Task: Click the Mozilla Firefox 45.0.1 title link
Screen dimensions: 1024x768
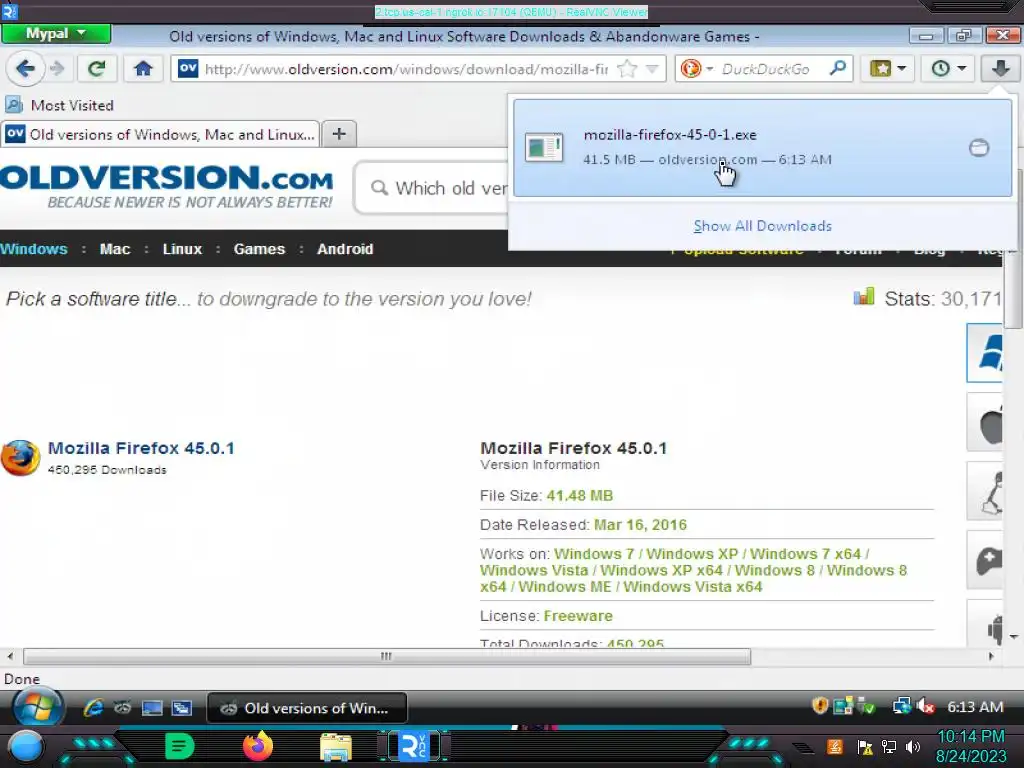Action: point(141,448)
